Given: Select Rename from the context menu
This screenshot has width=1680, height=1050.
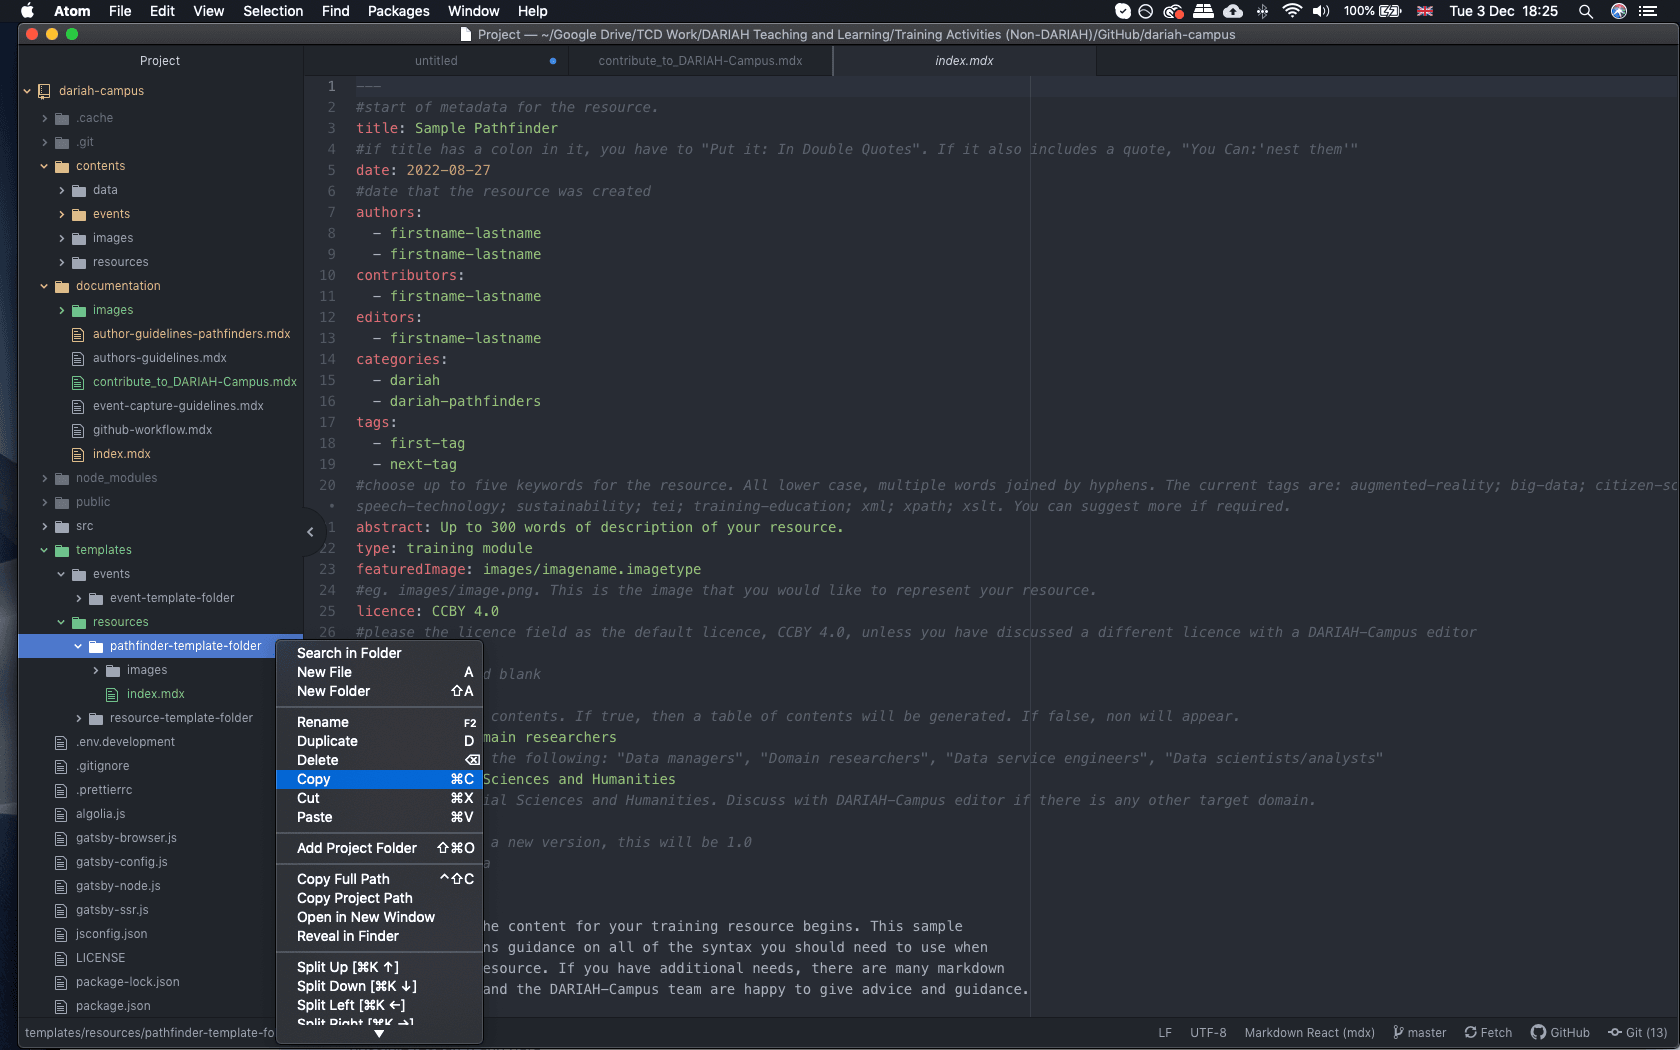Looking at the screenshot, I should [322, 721].
